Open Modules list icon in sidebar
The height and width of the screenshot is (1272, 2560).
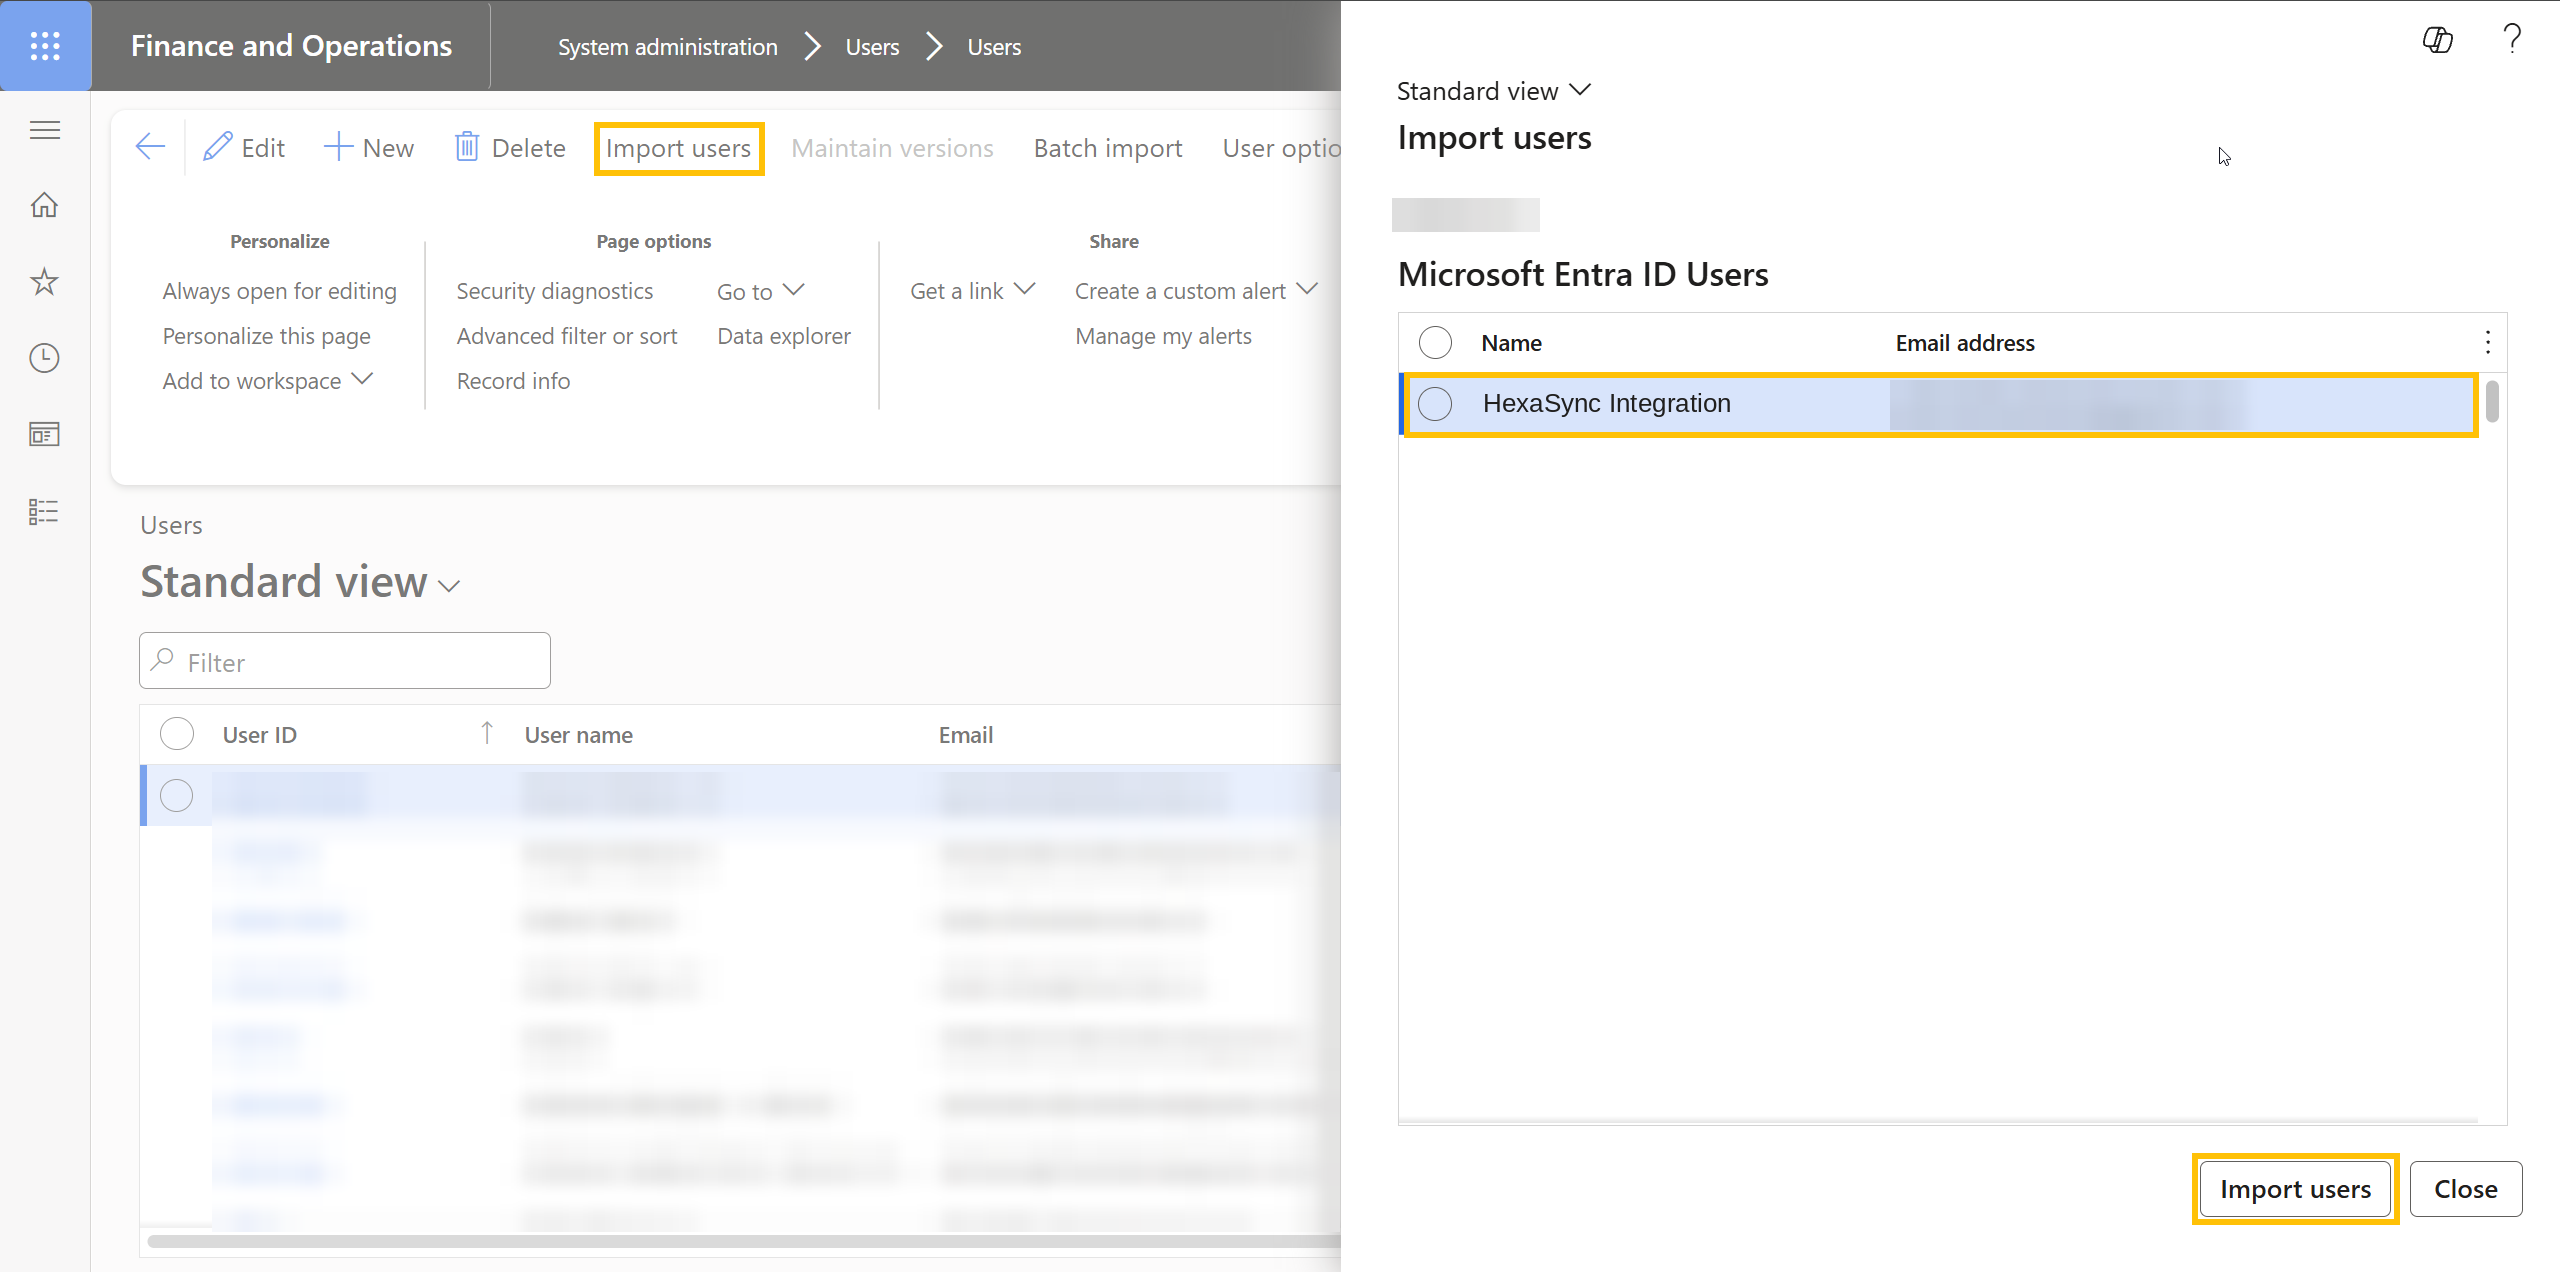click(45, 511)
